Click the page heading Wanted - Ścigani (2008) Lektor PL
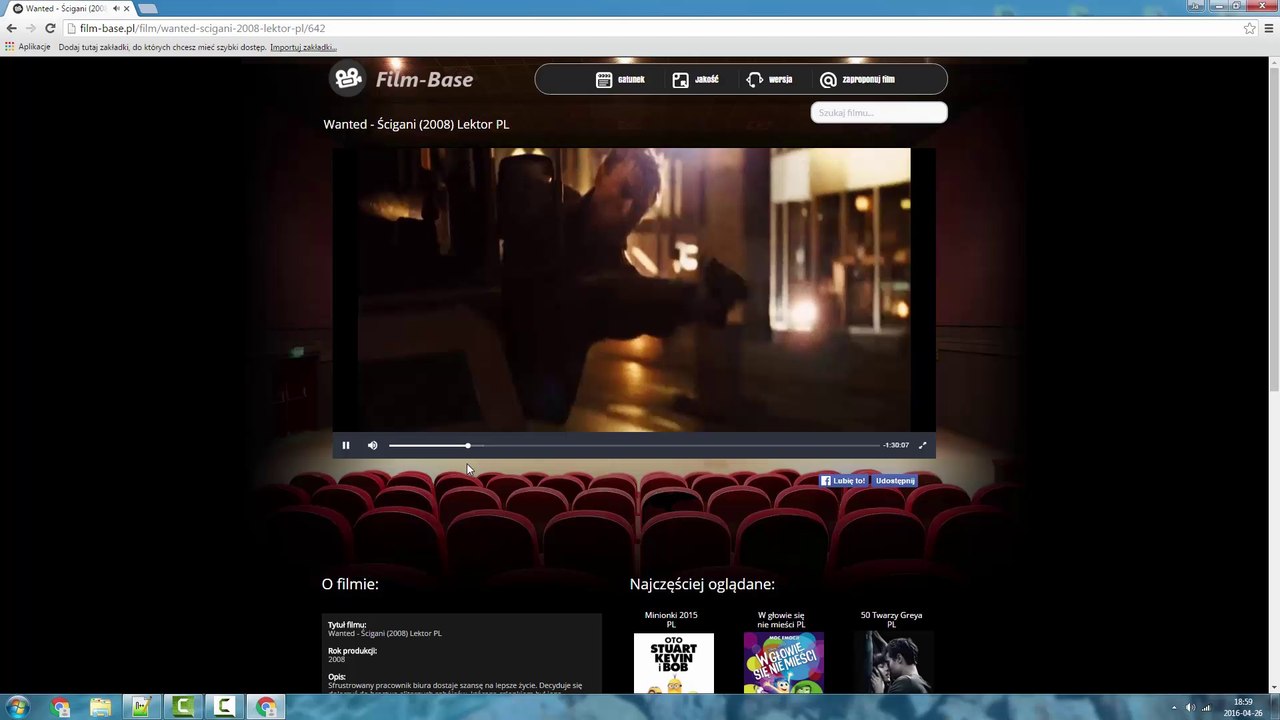Screen dimensions: 1280x720 point(416,124)
